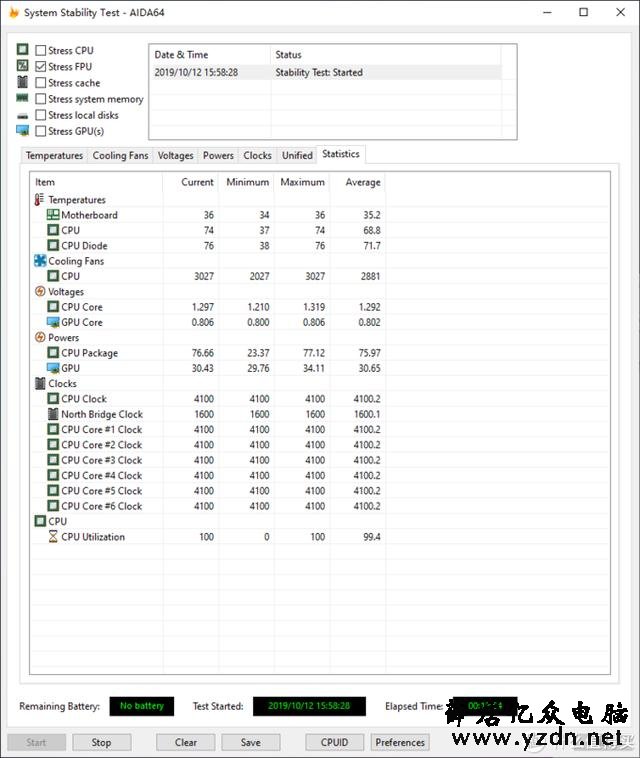640x758 pixels.
Task: Click the GPU power monitor icon
Action: point(53,368)
